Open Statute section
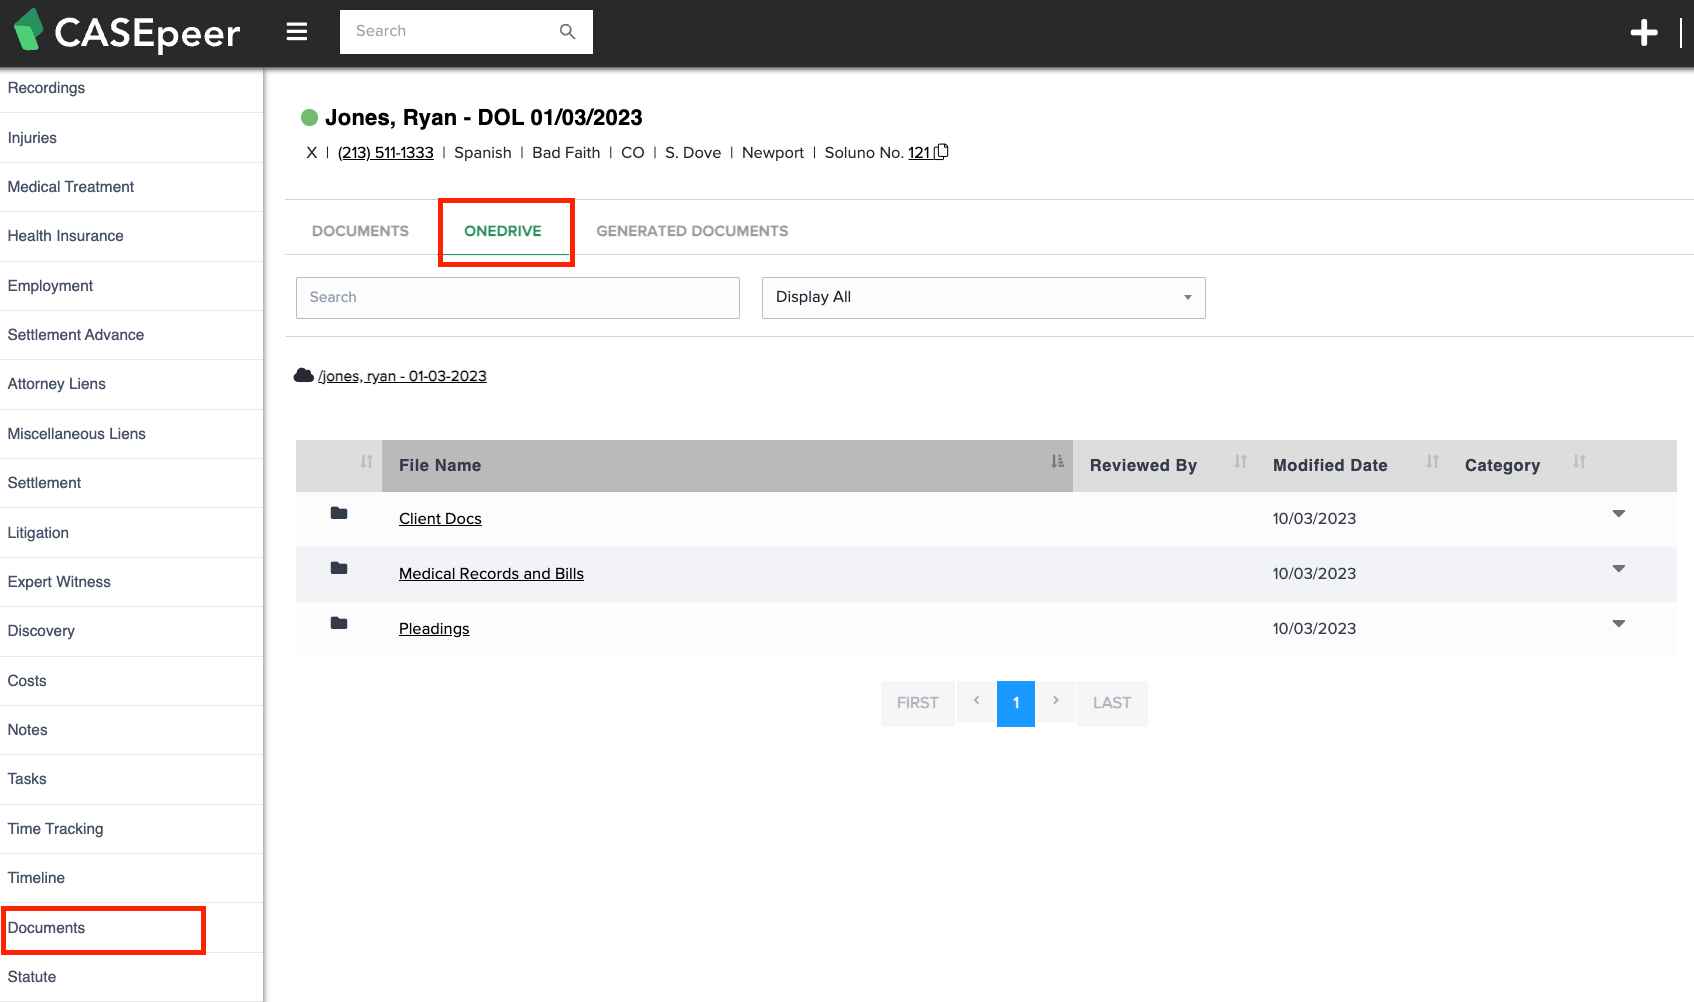Image resolution: width=1694 pixels, height=1002 pixels. click(x=32, y=977)
